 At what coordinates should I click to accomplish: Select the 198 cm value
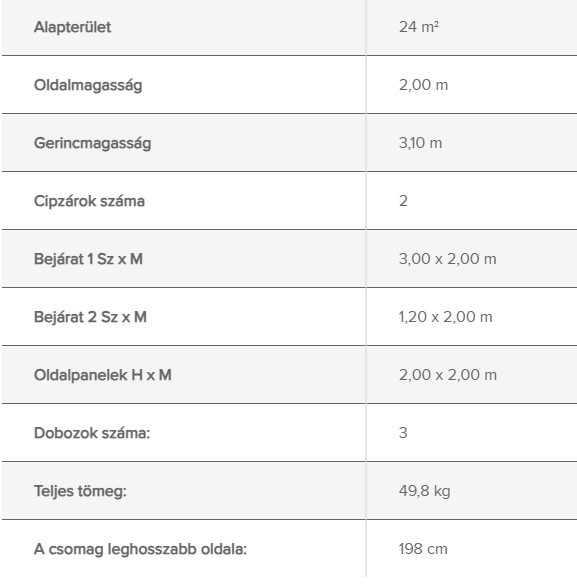(x=423, y=549)
